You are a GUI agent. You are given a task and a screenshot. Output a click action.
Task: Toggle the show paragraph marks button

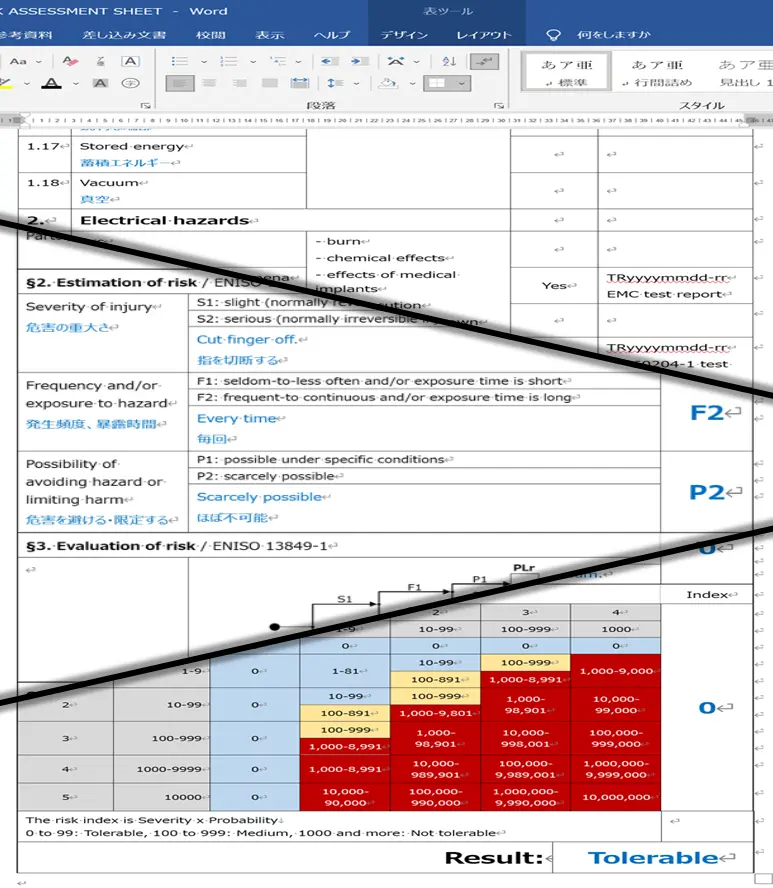(484, 61)
